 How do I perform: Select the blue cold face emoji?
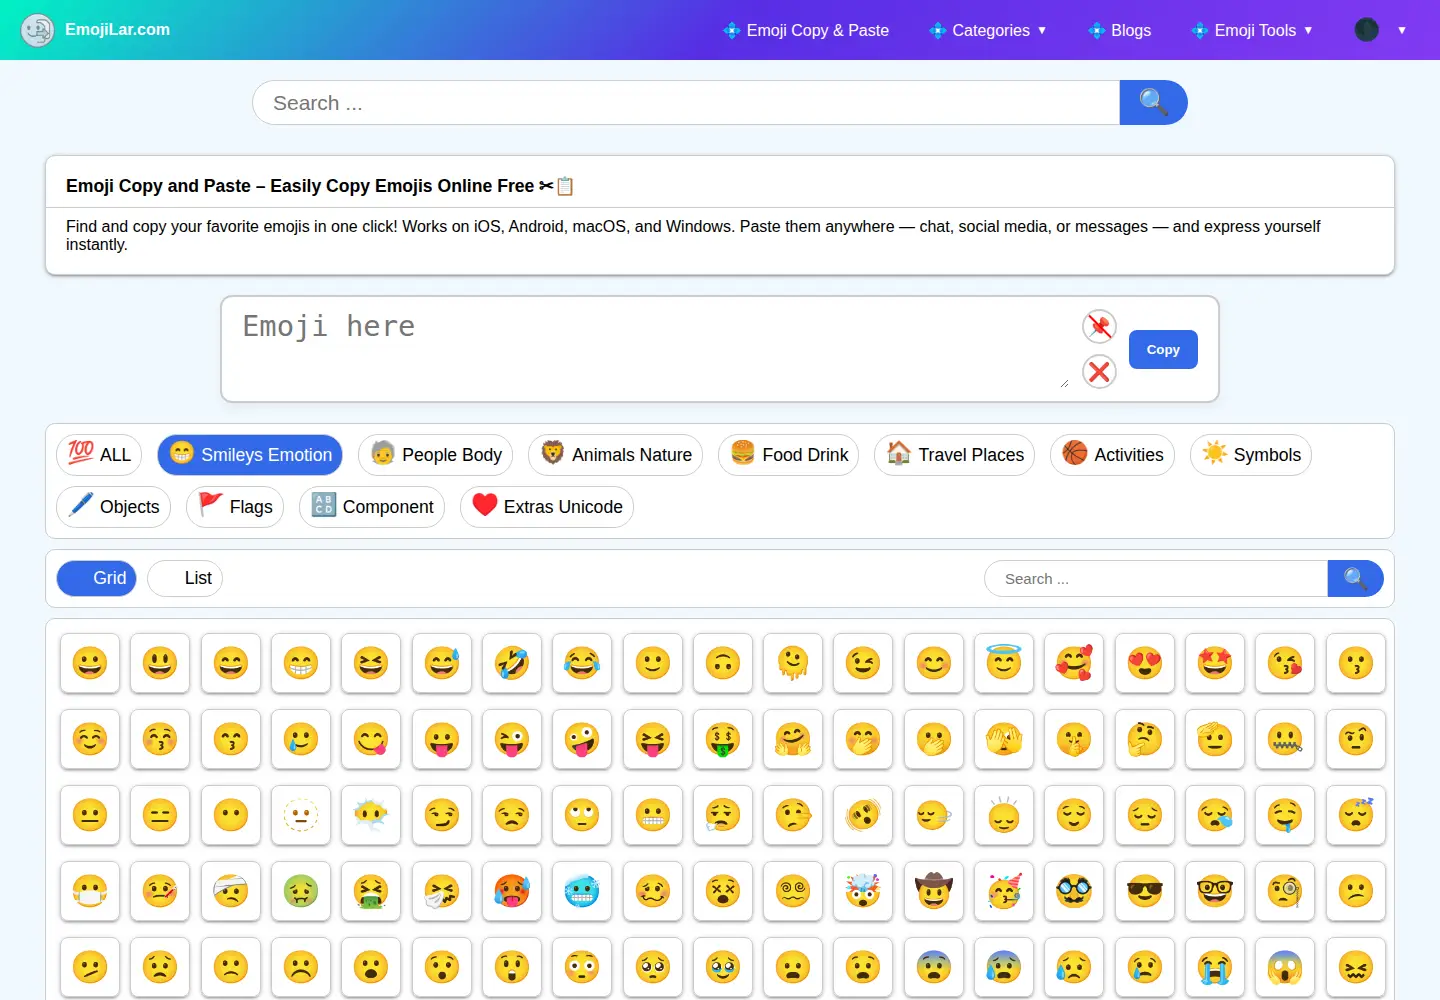[x=582, y=891]
